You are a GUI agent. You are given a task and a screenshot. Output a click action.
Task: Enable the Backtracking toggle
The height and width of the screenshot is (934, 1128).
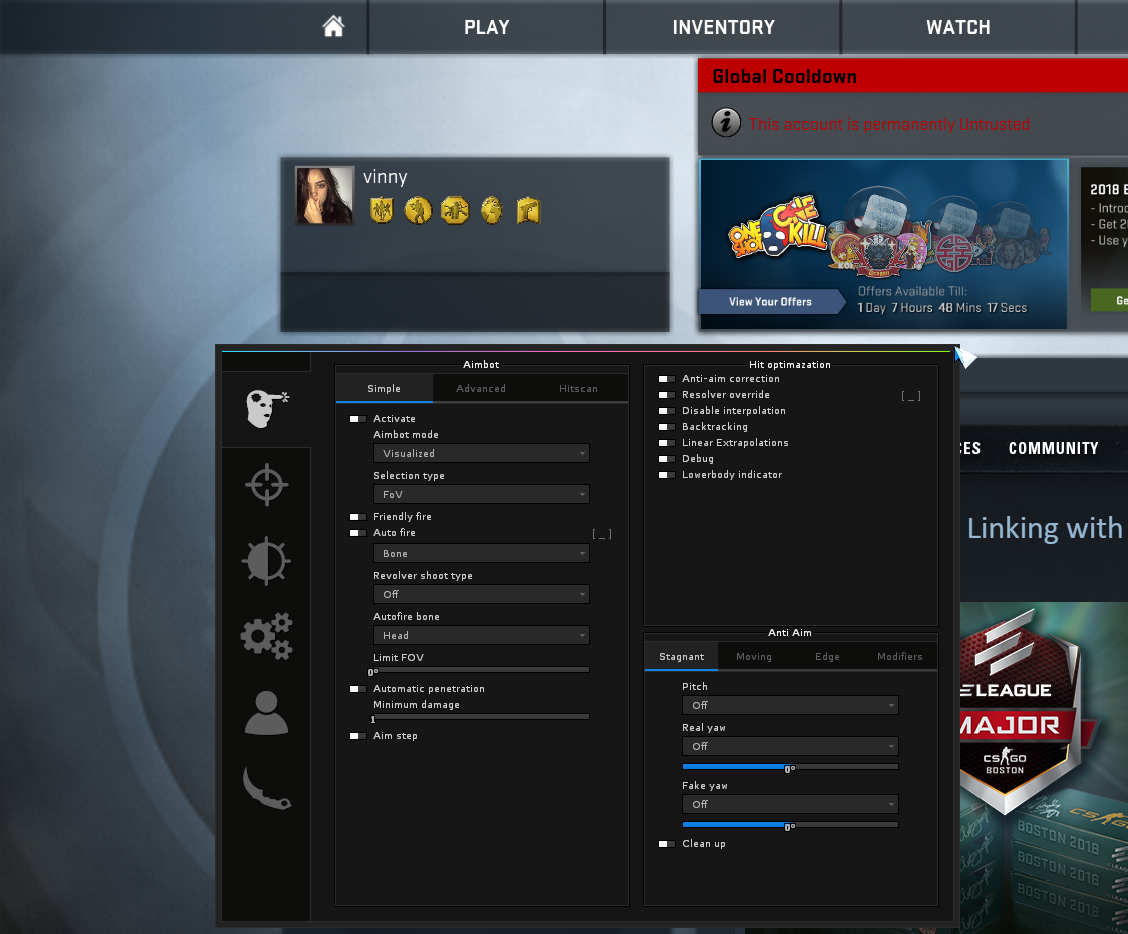tap(666, 427)
